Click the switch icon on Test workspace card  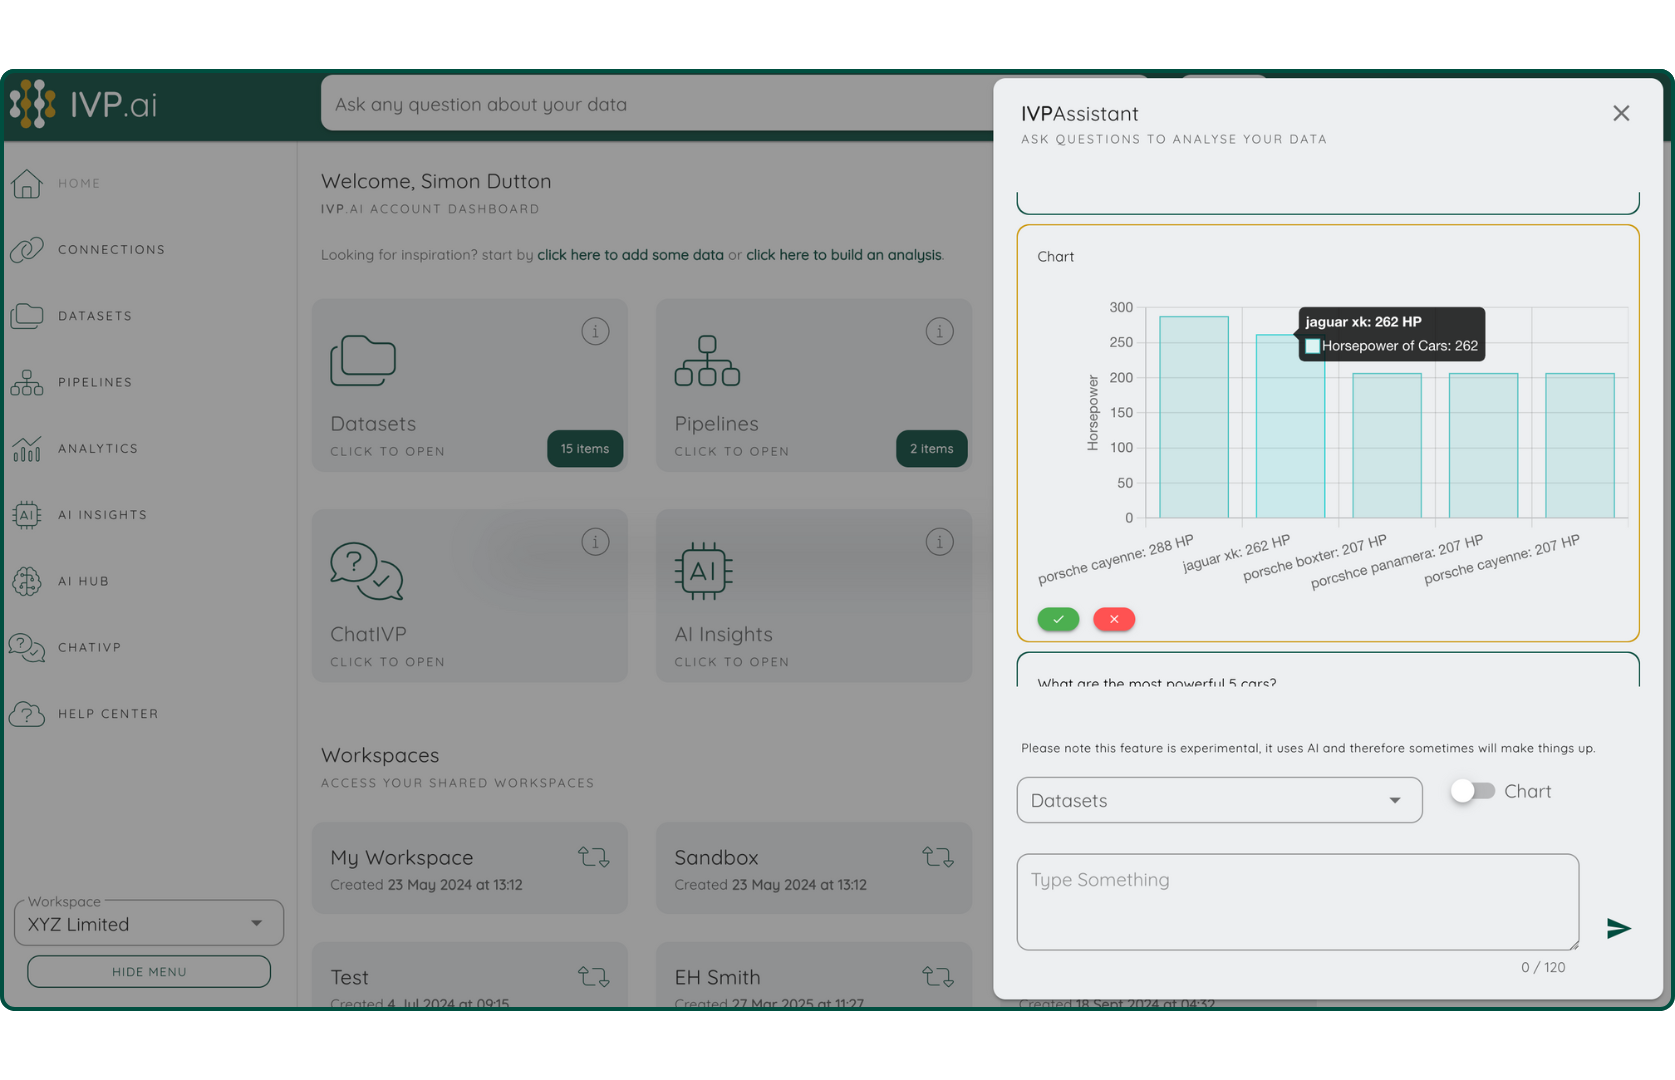594,976
